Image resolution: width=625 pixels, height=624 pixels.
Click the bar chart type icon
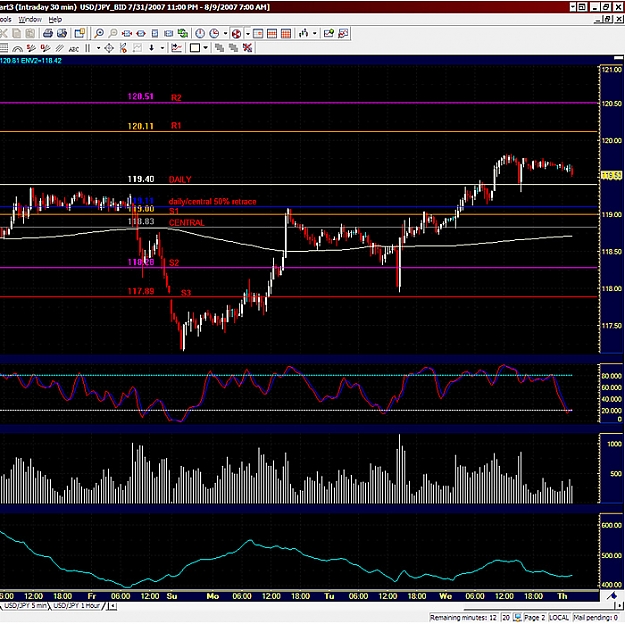point(304,33)
